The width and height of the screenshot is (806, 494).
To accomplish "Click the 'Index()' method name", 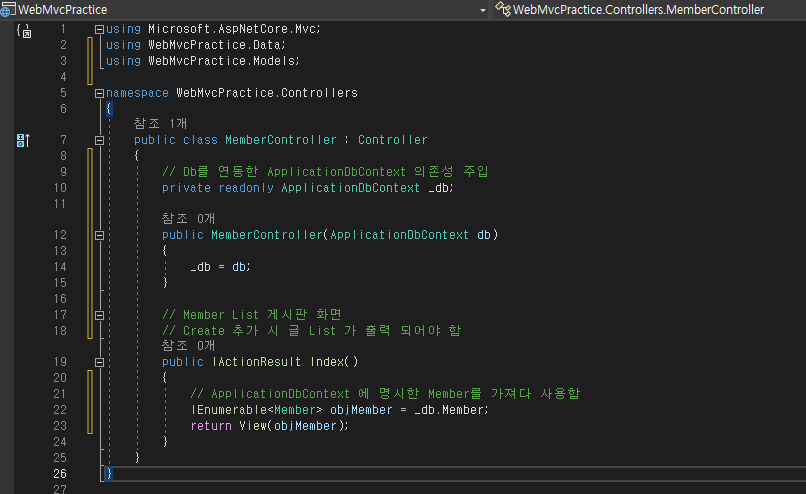I will [x=334, y=362].
